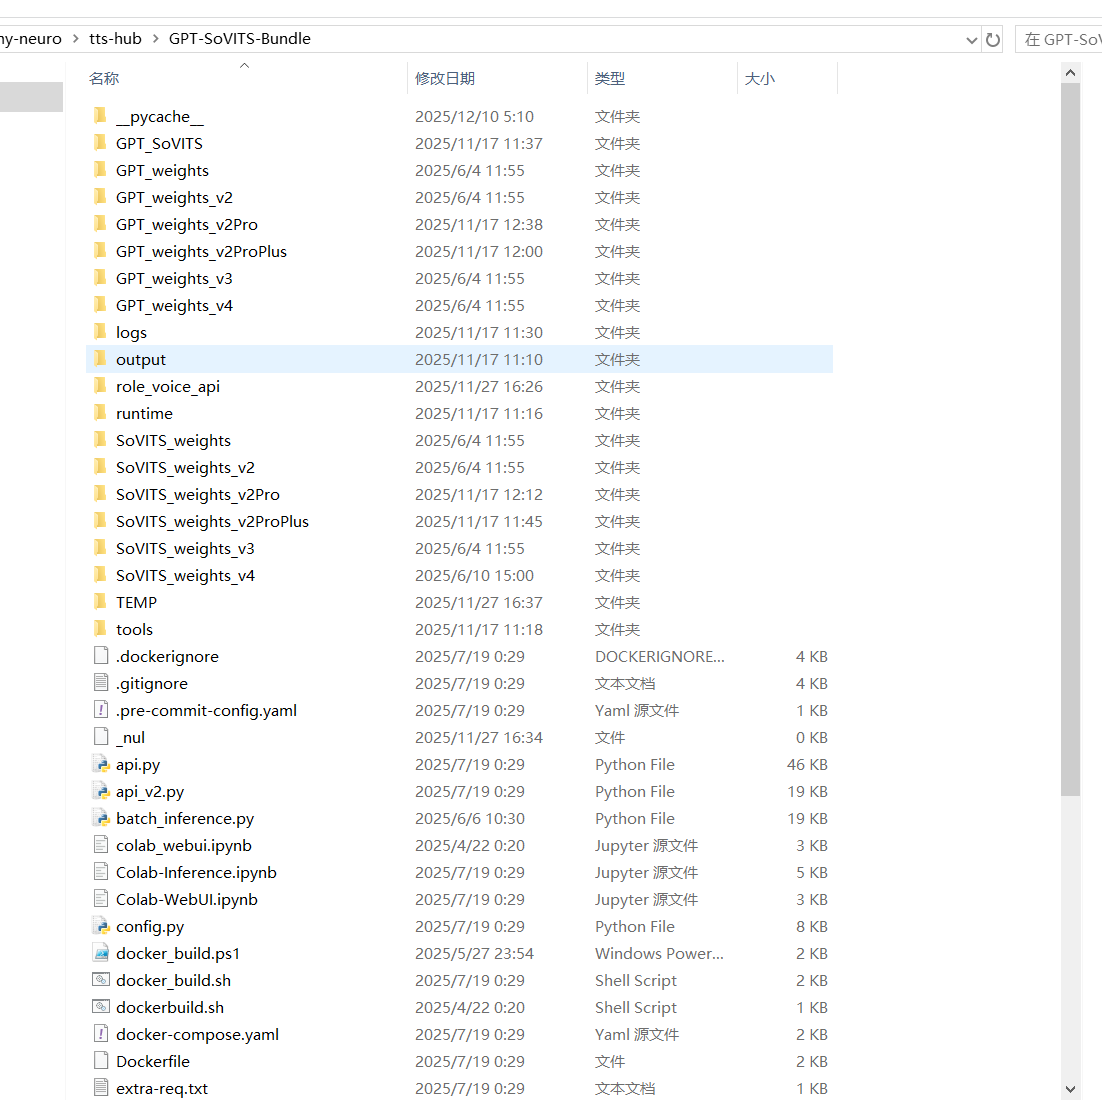Screen dimensions: 1102x1110
Task: Select the colab_webui.ipynb notebook icon
Action: 100,846
